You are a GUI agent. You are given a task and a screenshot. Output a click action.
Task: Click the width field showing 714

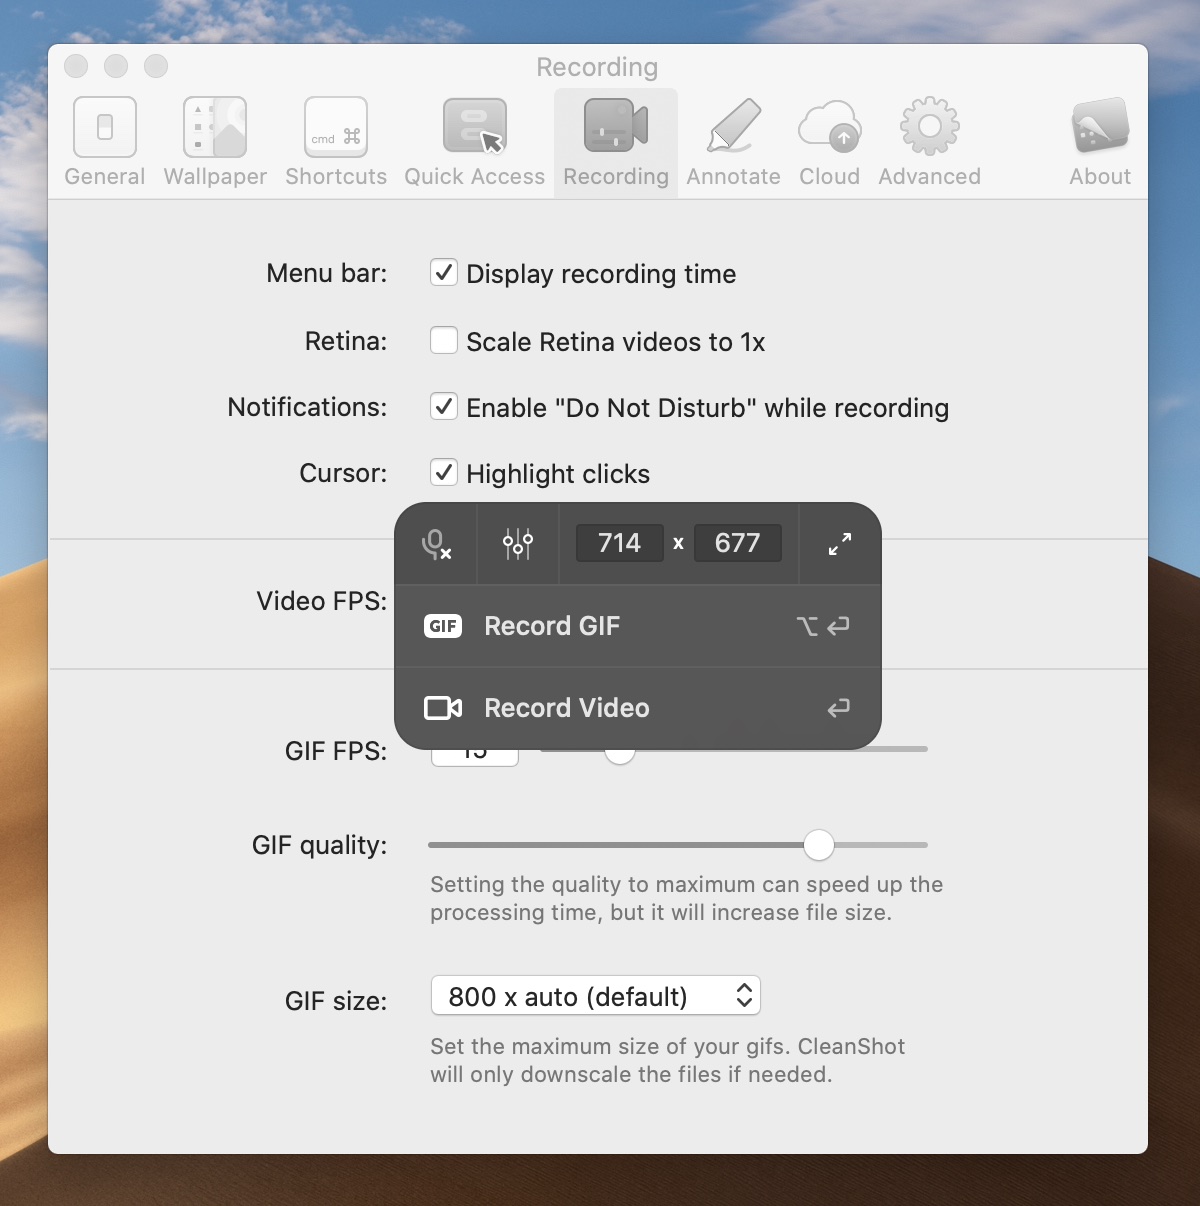pyautogui.click(x=619, y=543)
